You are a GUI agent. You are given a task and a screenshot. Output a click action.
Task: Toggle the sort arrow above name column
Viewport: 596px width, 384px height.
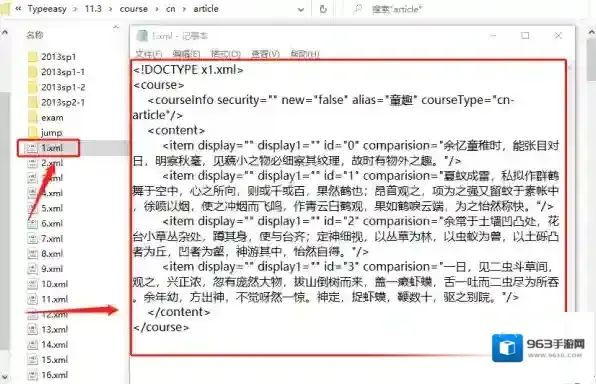point(116,27)
